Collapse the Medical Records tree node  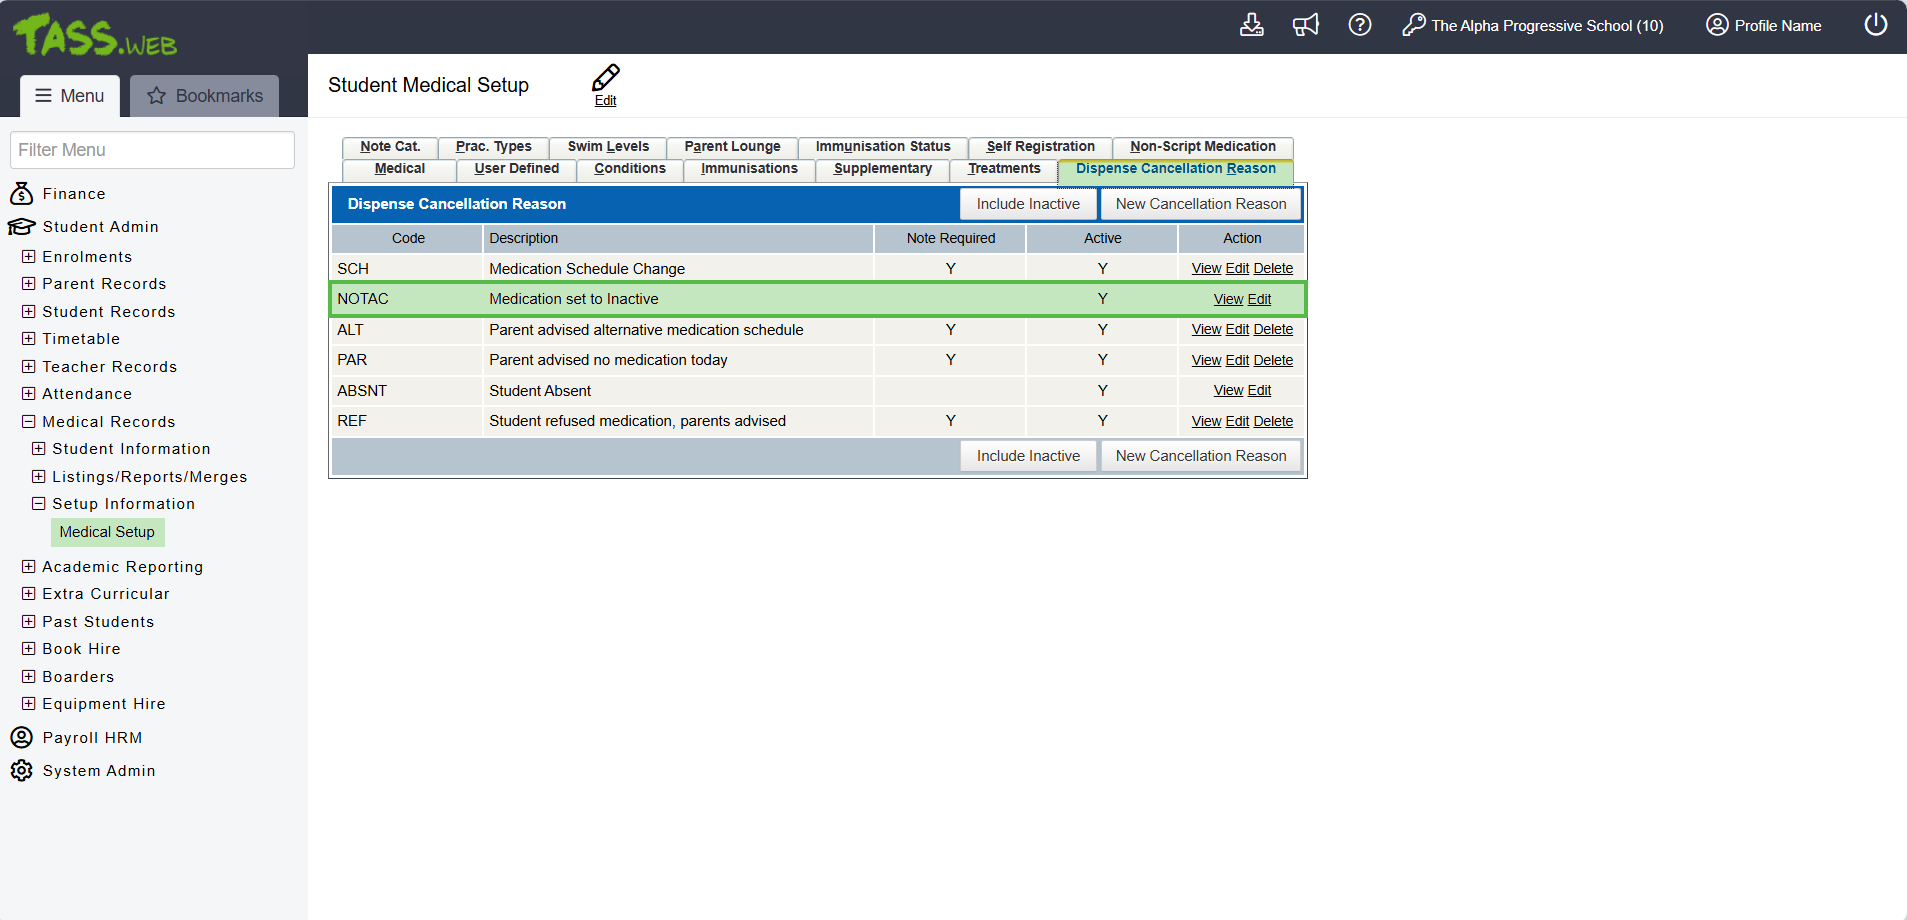pos(29,422)
